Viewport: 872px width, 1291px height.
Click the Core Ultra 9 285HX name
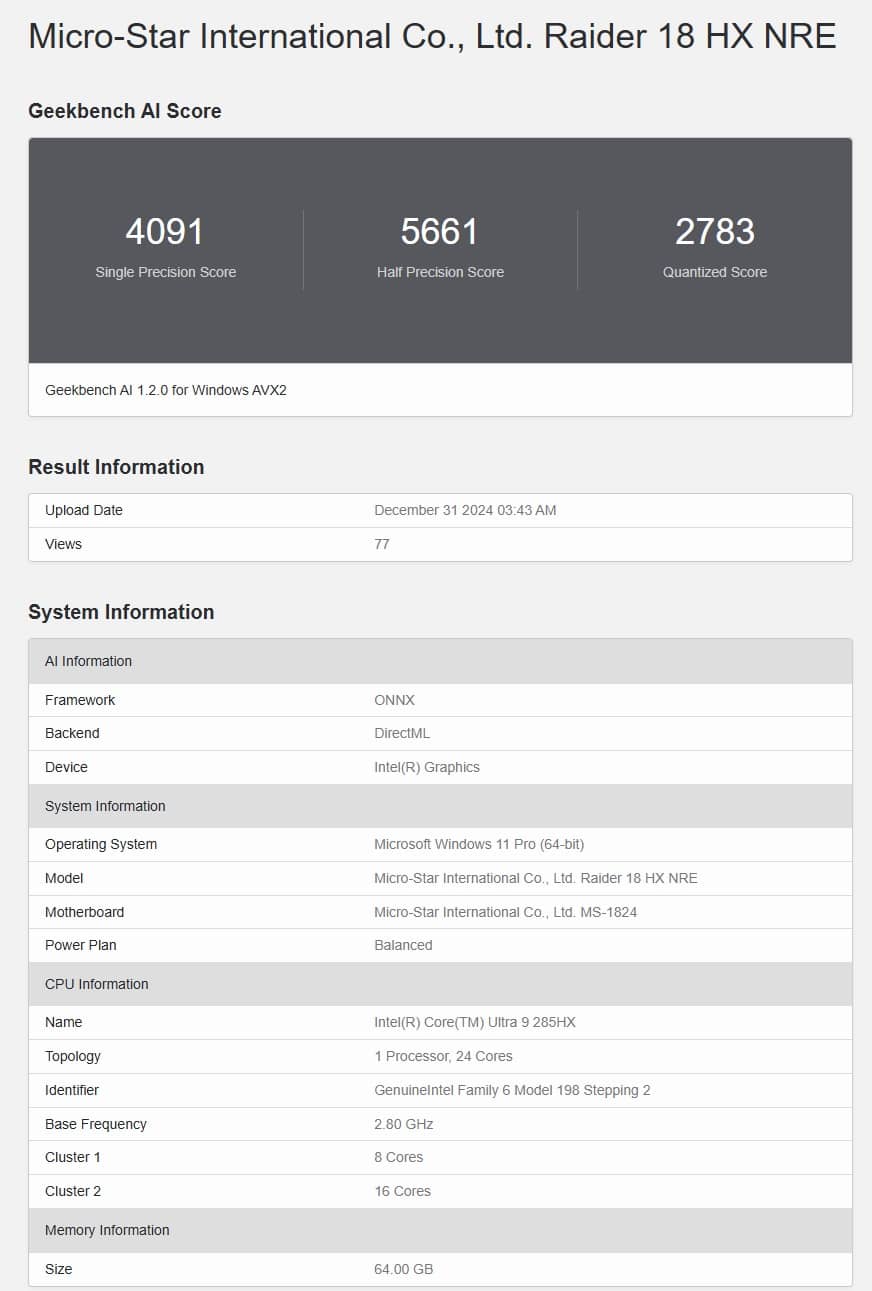[475, 1022]
